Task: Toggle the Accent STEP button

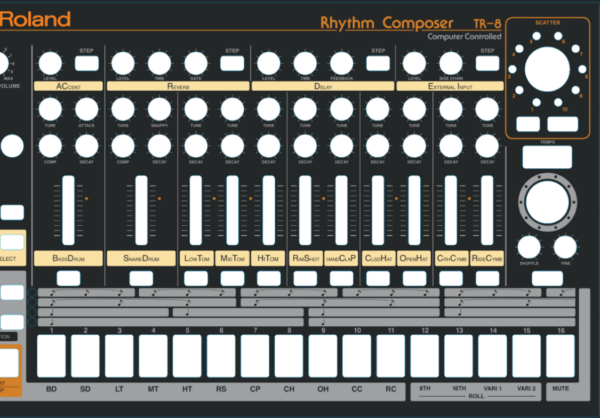Action: (86, 63)
